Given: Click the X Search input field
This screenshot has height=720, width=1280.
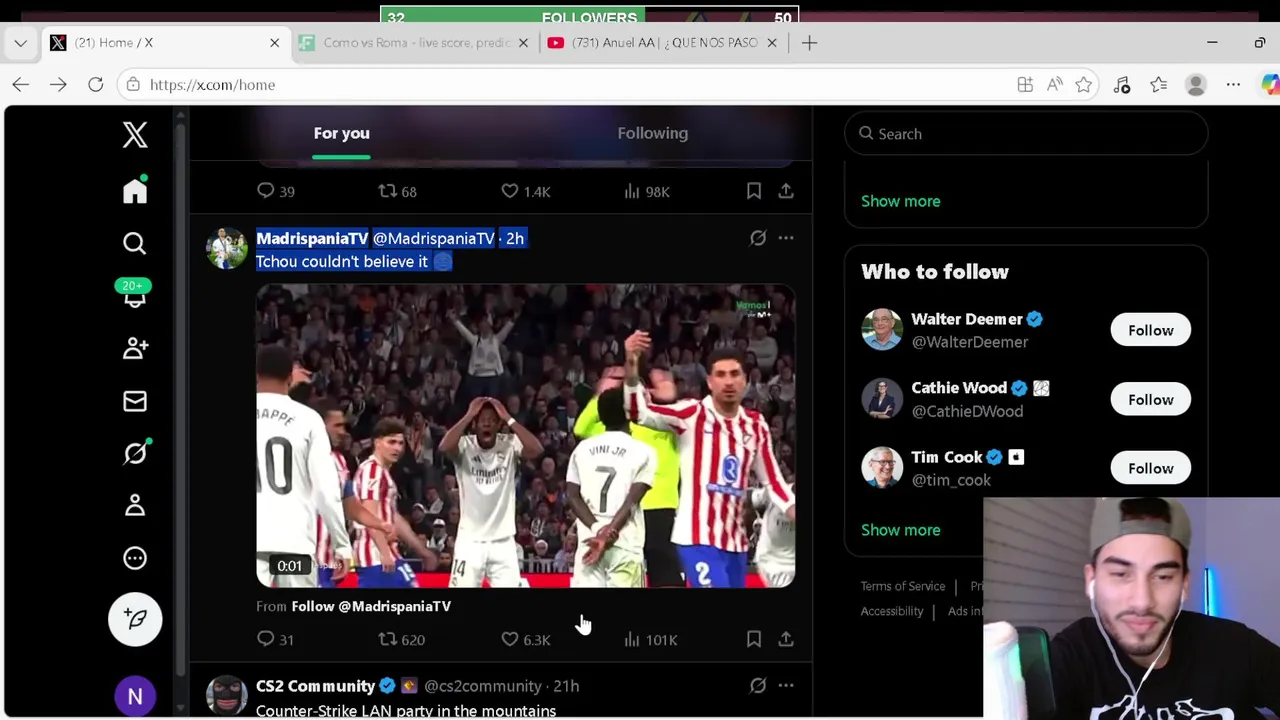Looking at the screenshot, I should 1026,134.
